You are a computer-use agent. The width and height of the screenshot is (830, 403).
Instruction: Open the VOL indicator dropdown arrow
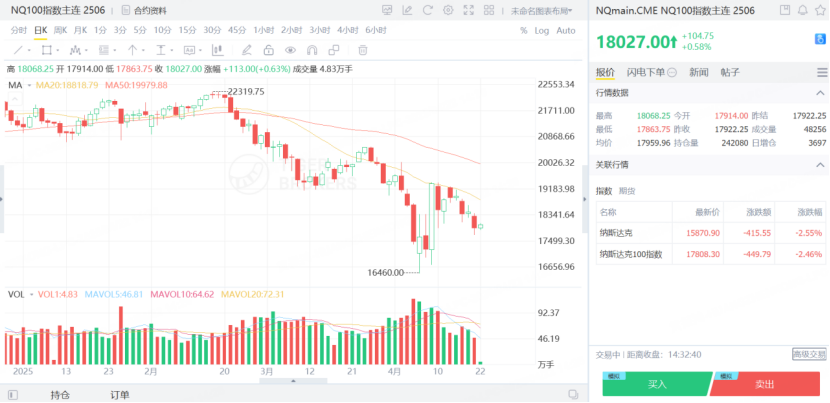tap(31, 294)
